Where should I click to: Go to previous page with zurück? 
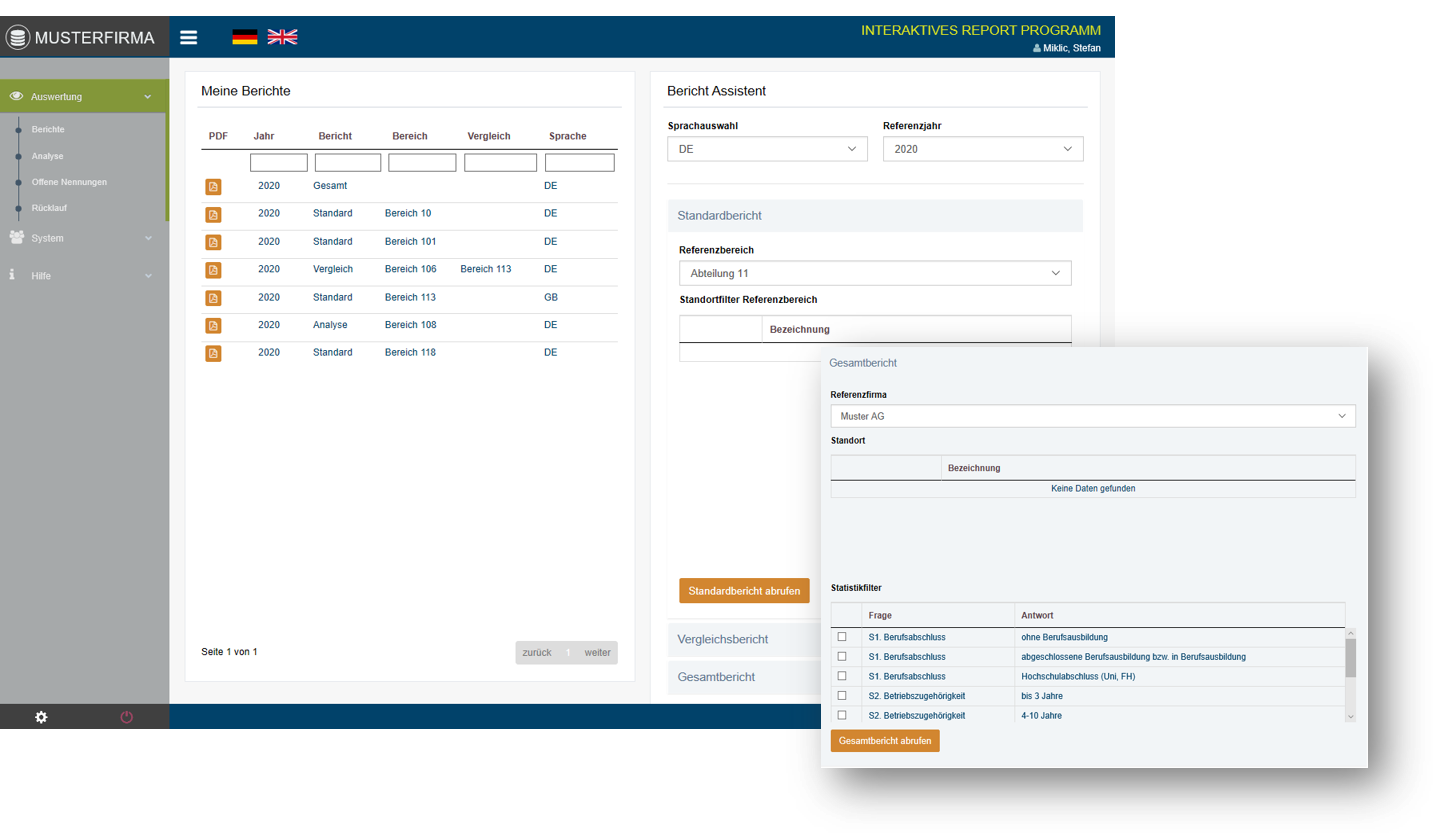537,653
